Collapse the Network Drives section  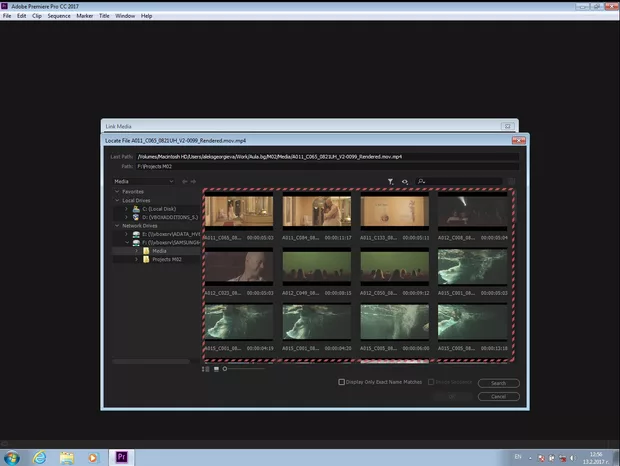117,225
